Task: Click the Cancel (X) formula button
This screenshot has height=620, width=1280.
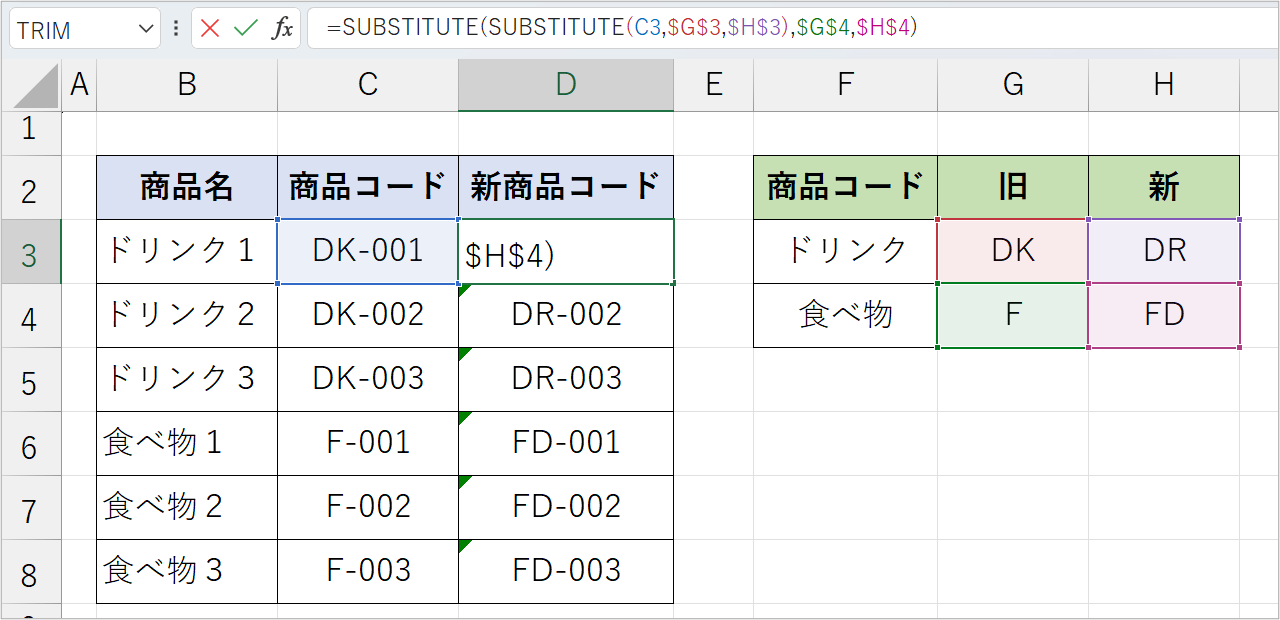Action: pos(210,28)
